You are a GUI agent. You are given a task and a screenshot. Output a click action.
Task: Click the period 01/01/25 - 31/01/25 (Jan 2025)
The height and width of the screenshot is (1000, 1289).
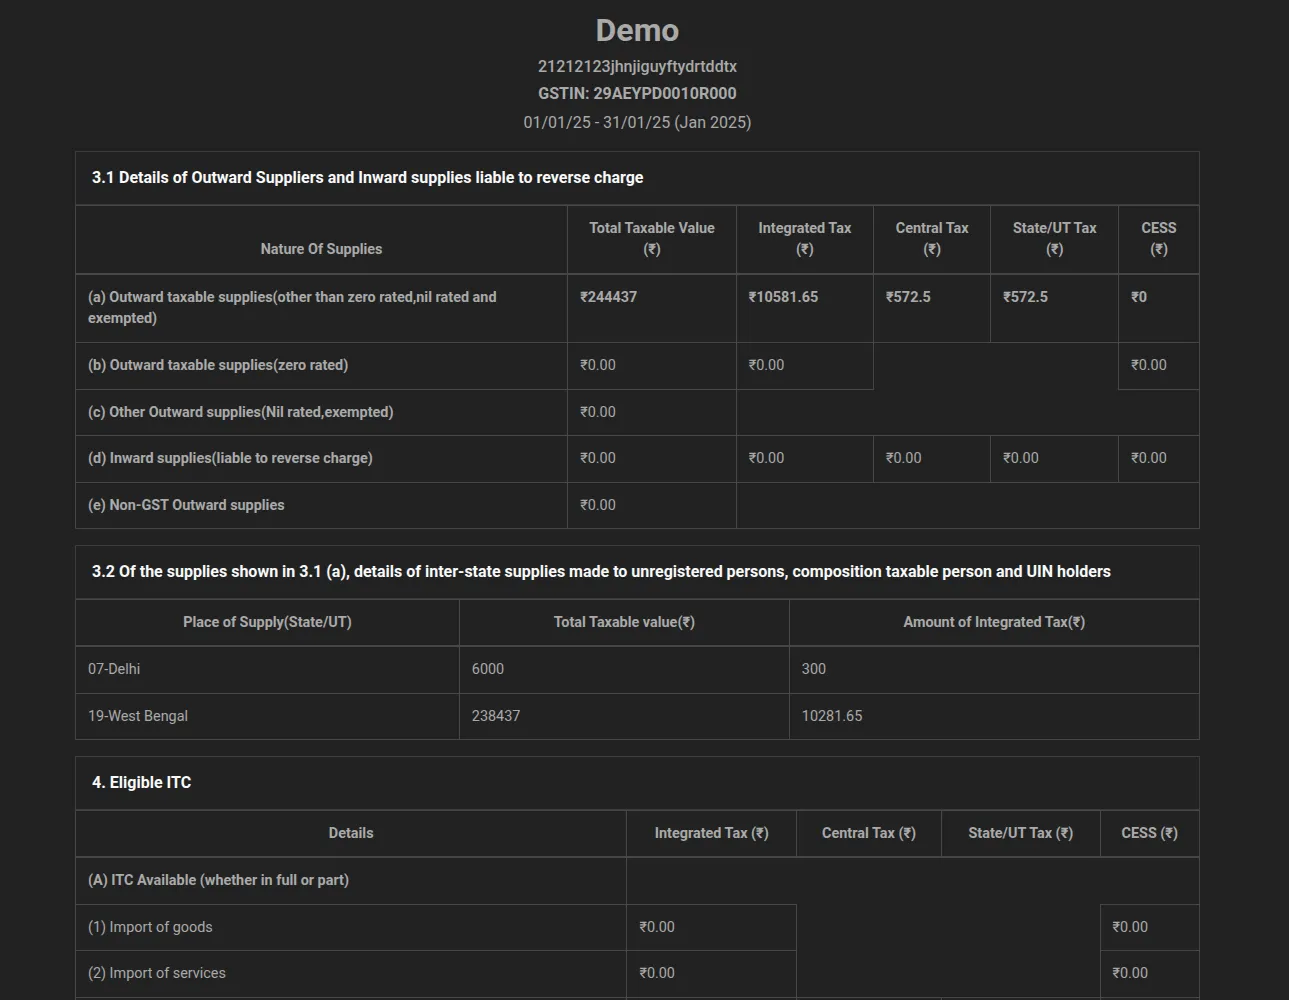pos(637,122)
